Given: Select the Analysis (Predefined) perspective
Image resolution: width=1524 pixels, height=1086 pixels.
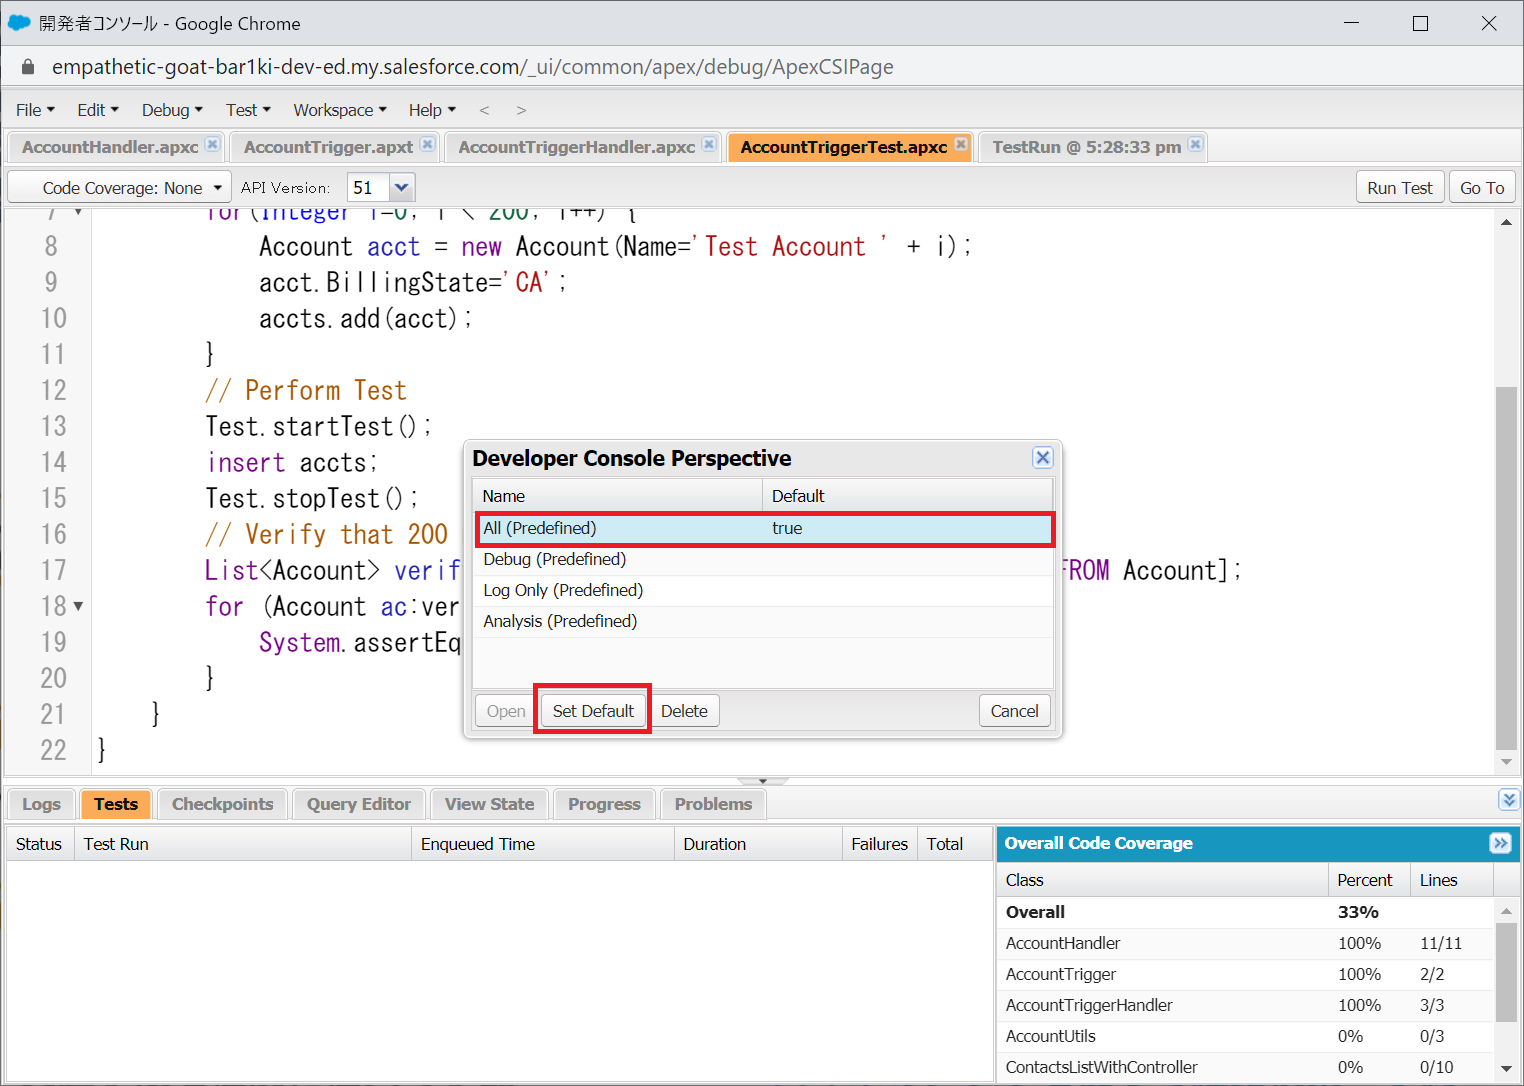Looking at the screenshot, I should tap(764, 621).
